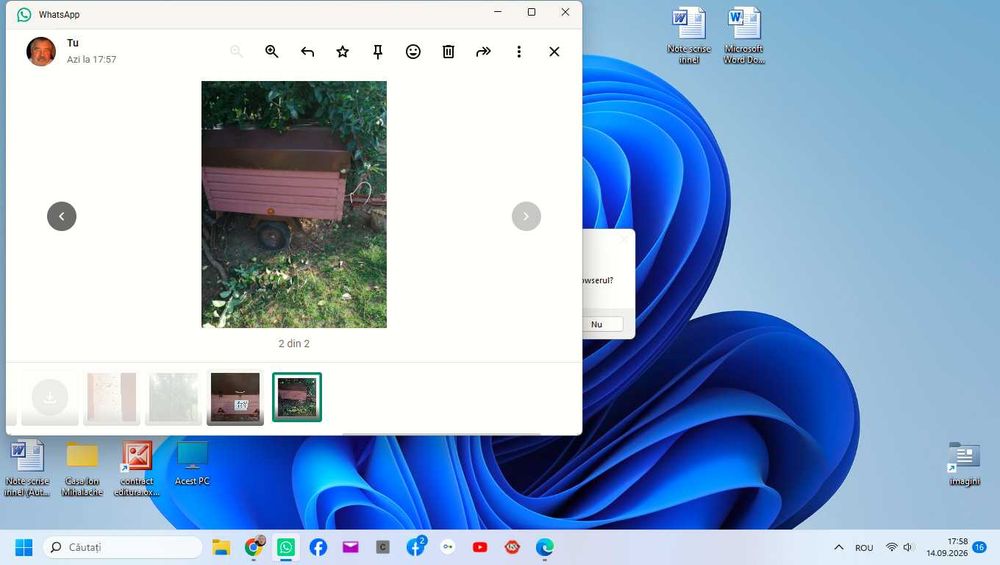Open Microsoft Edge from the taskbar
This screenshot has height=565, width=1000.
pyautogui.click(x=545, y=547)
